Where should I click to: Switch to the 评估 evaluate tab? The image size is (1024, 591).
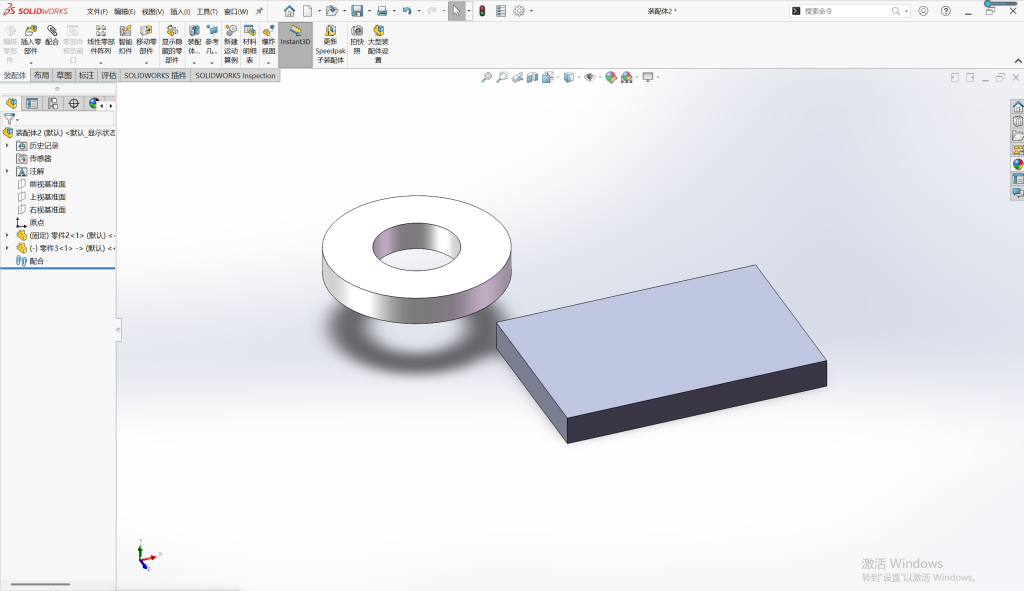point(108,76)
